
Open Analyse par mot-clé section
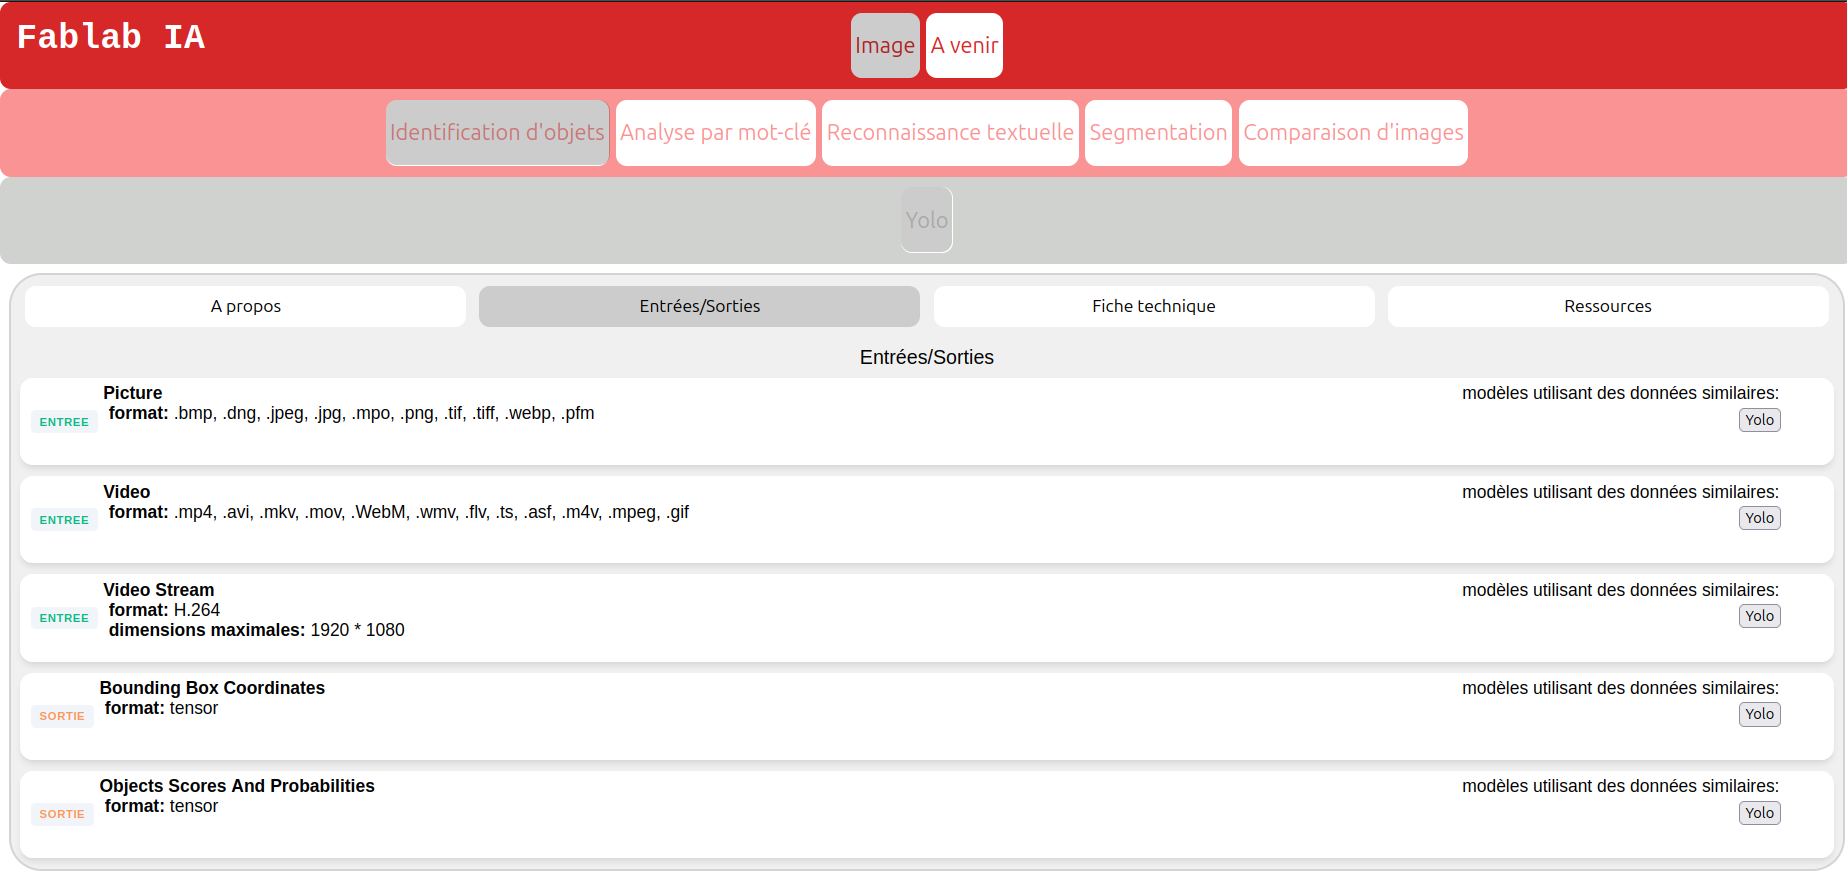click(x=716, y=132)
